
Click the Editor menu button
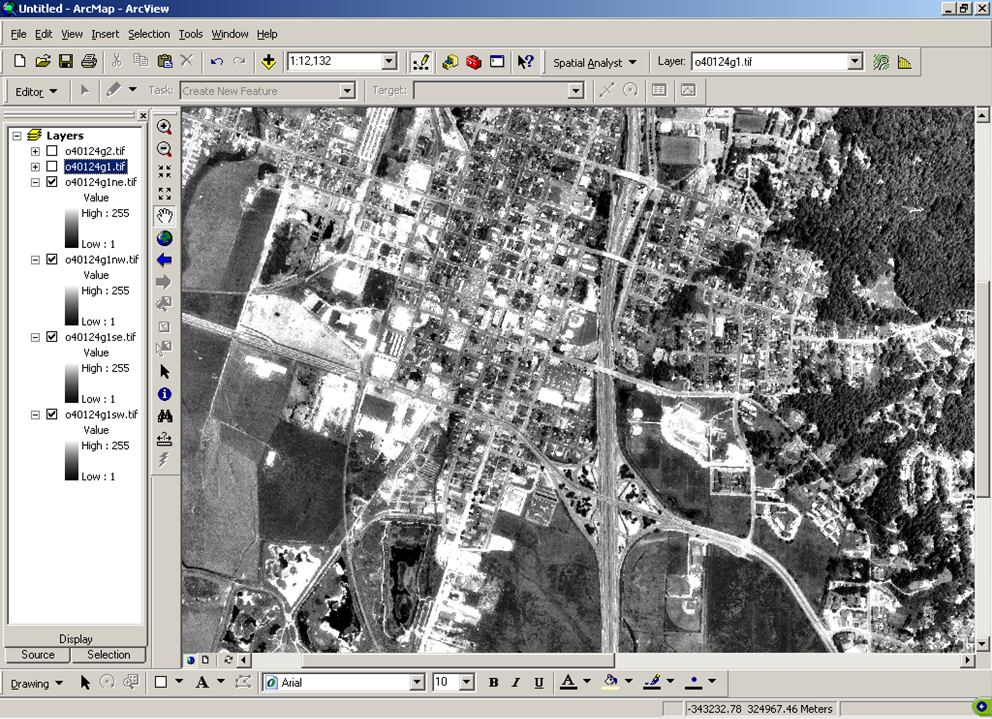tap(36, 91)
